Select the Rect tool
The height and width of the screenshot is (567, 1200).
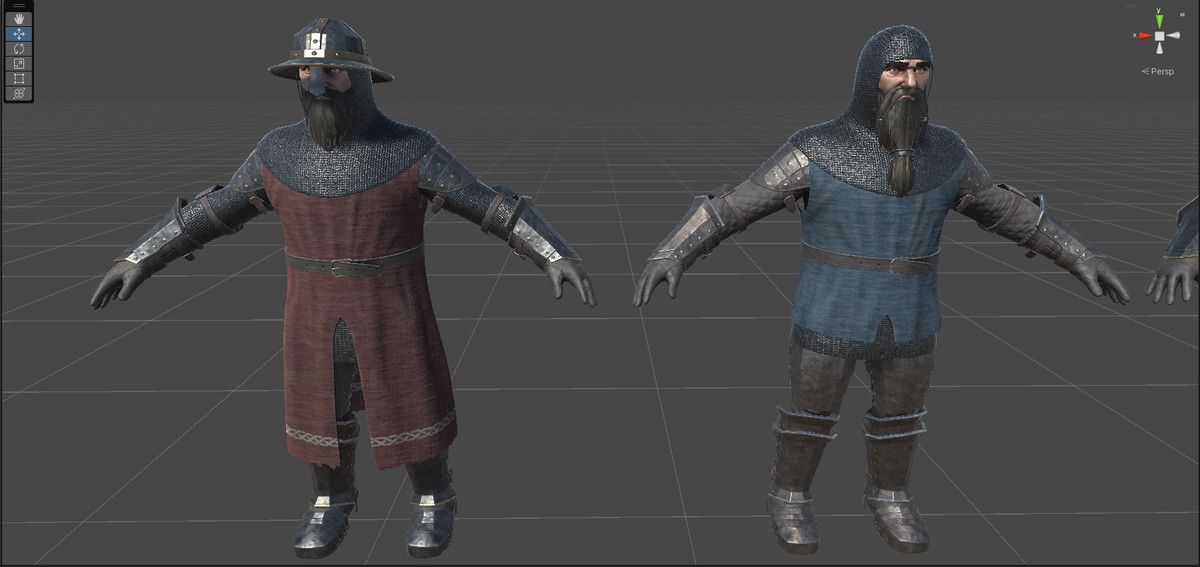click(x=18, y=78)
